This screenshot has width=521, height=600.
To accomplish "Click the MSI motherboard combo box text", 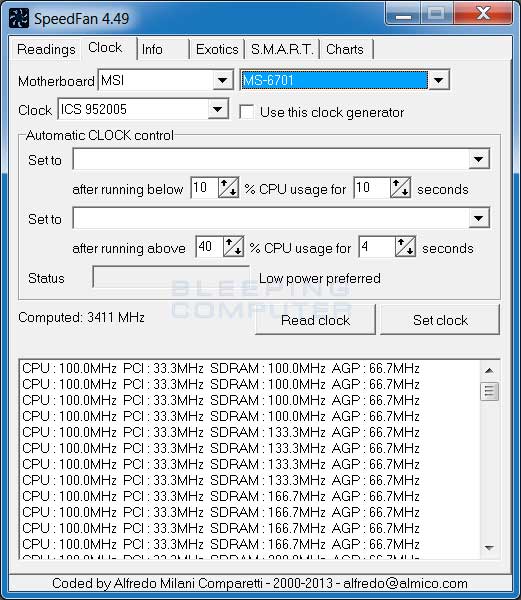I will [155, 80].
